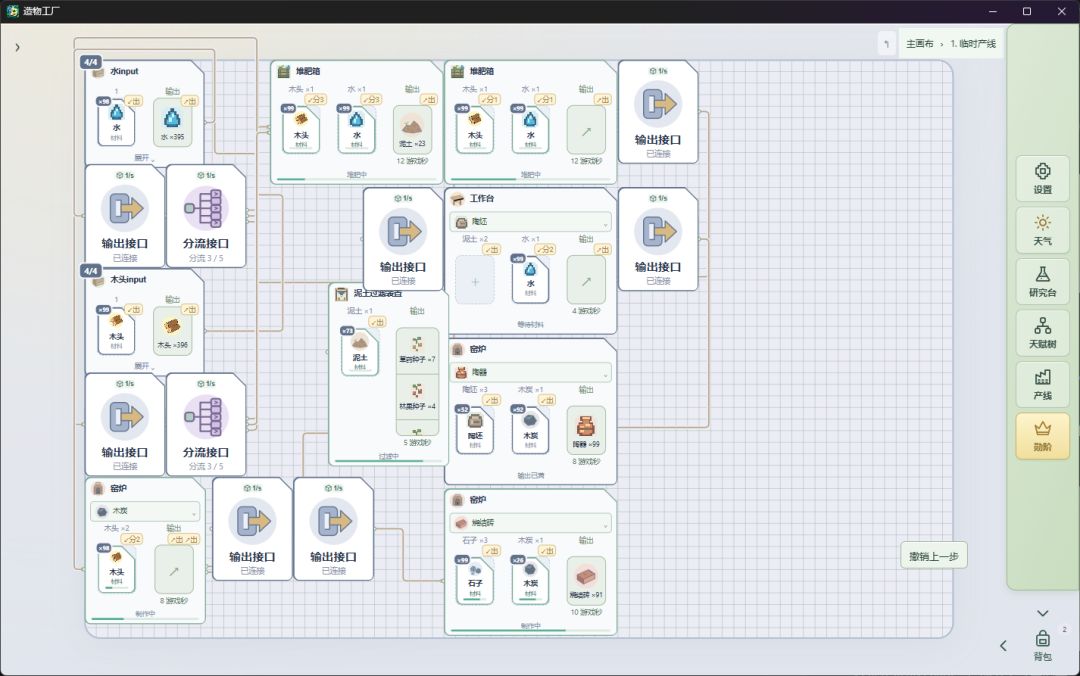Click the empty plus slot in 工作台
Screen dimensions: 1080x676
(x=475, y=281)
